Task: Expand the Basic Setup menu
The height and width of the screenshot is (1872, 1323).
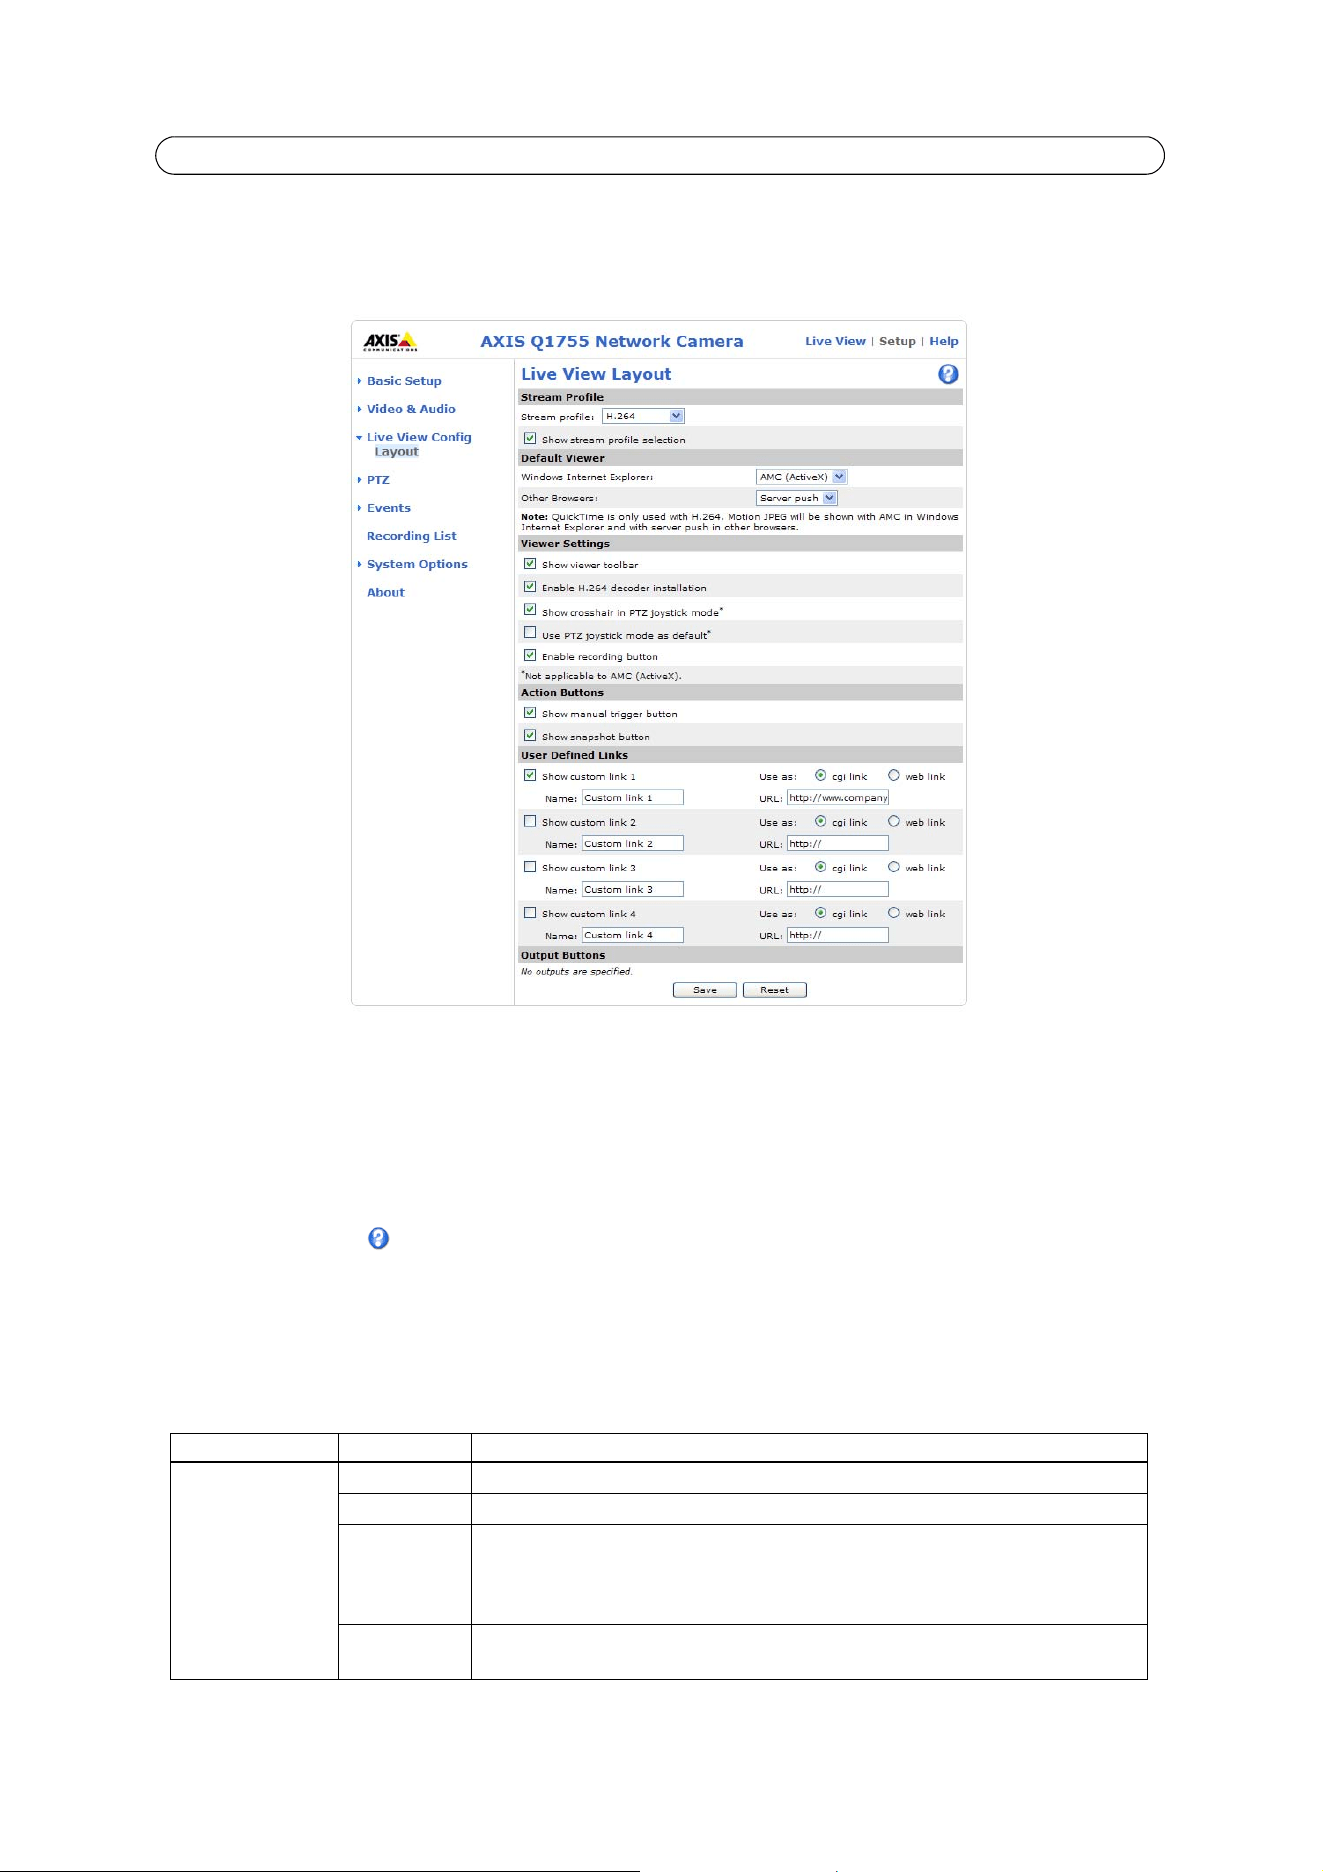Action: click(404, 381)
